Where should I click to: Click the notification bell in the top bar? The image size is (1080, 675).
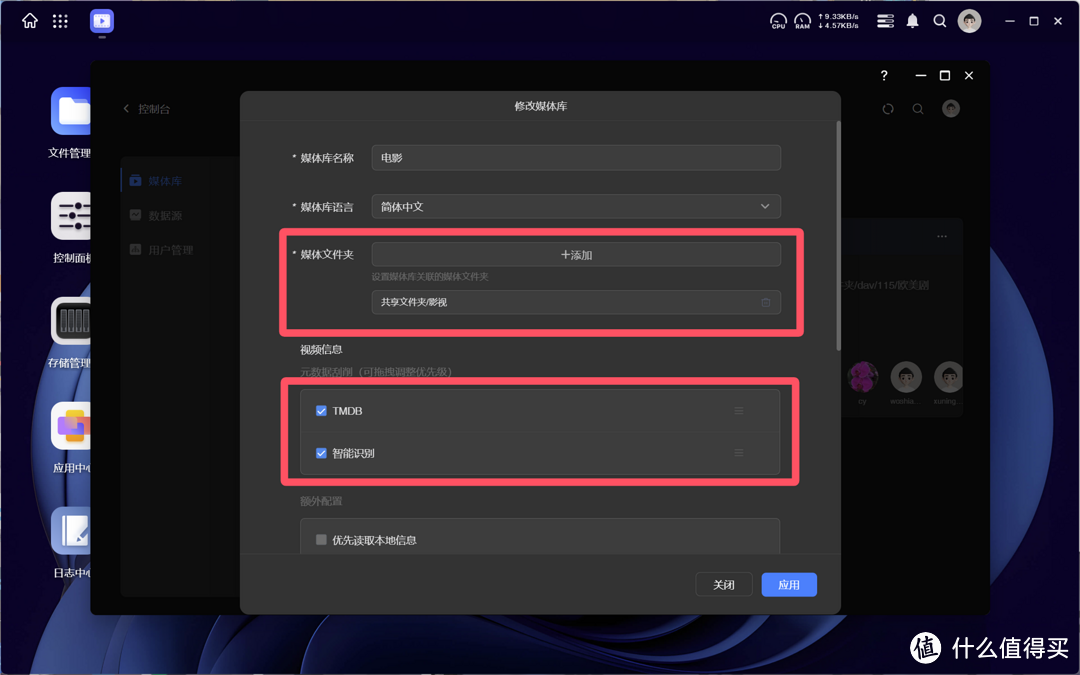912,20
